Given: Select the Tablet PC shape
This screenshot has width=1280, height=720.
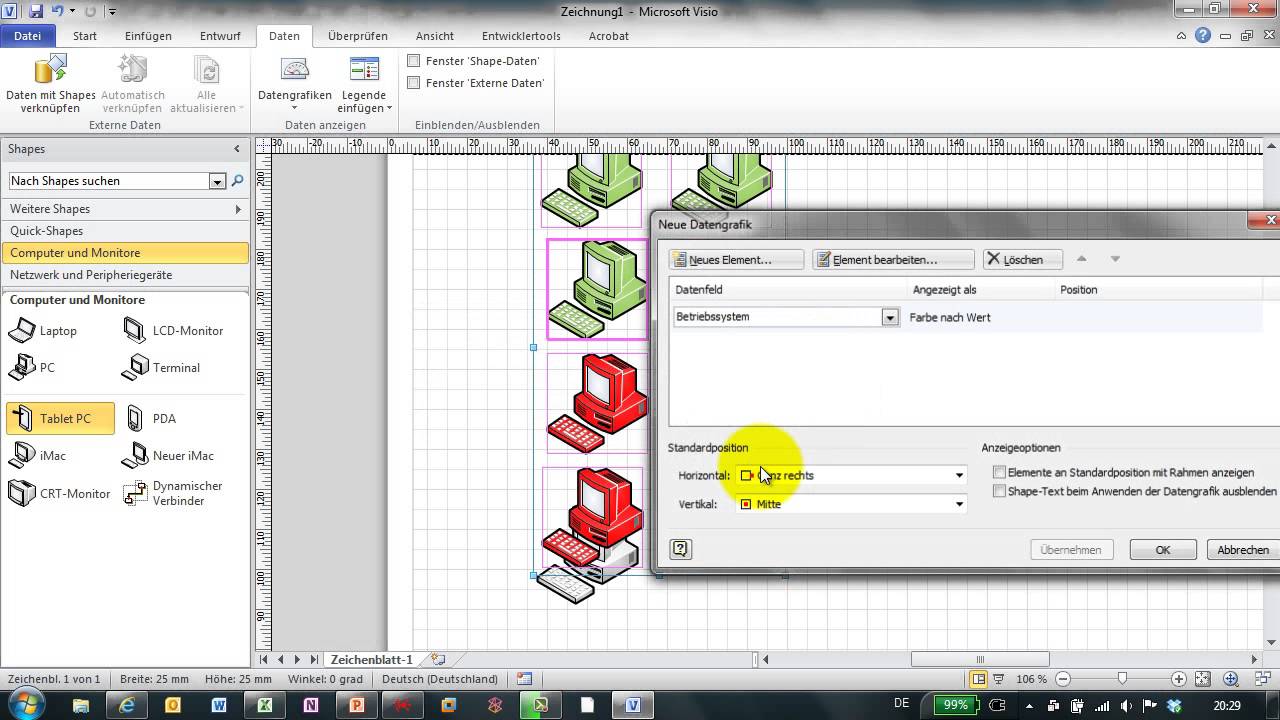Looking at the screenshot, I should pyautogui.click(x=60, y=418).
